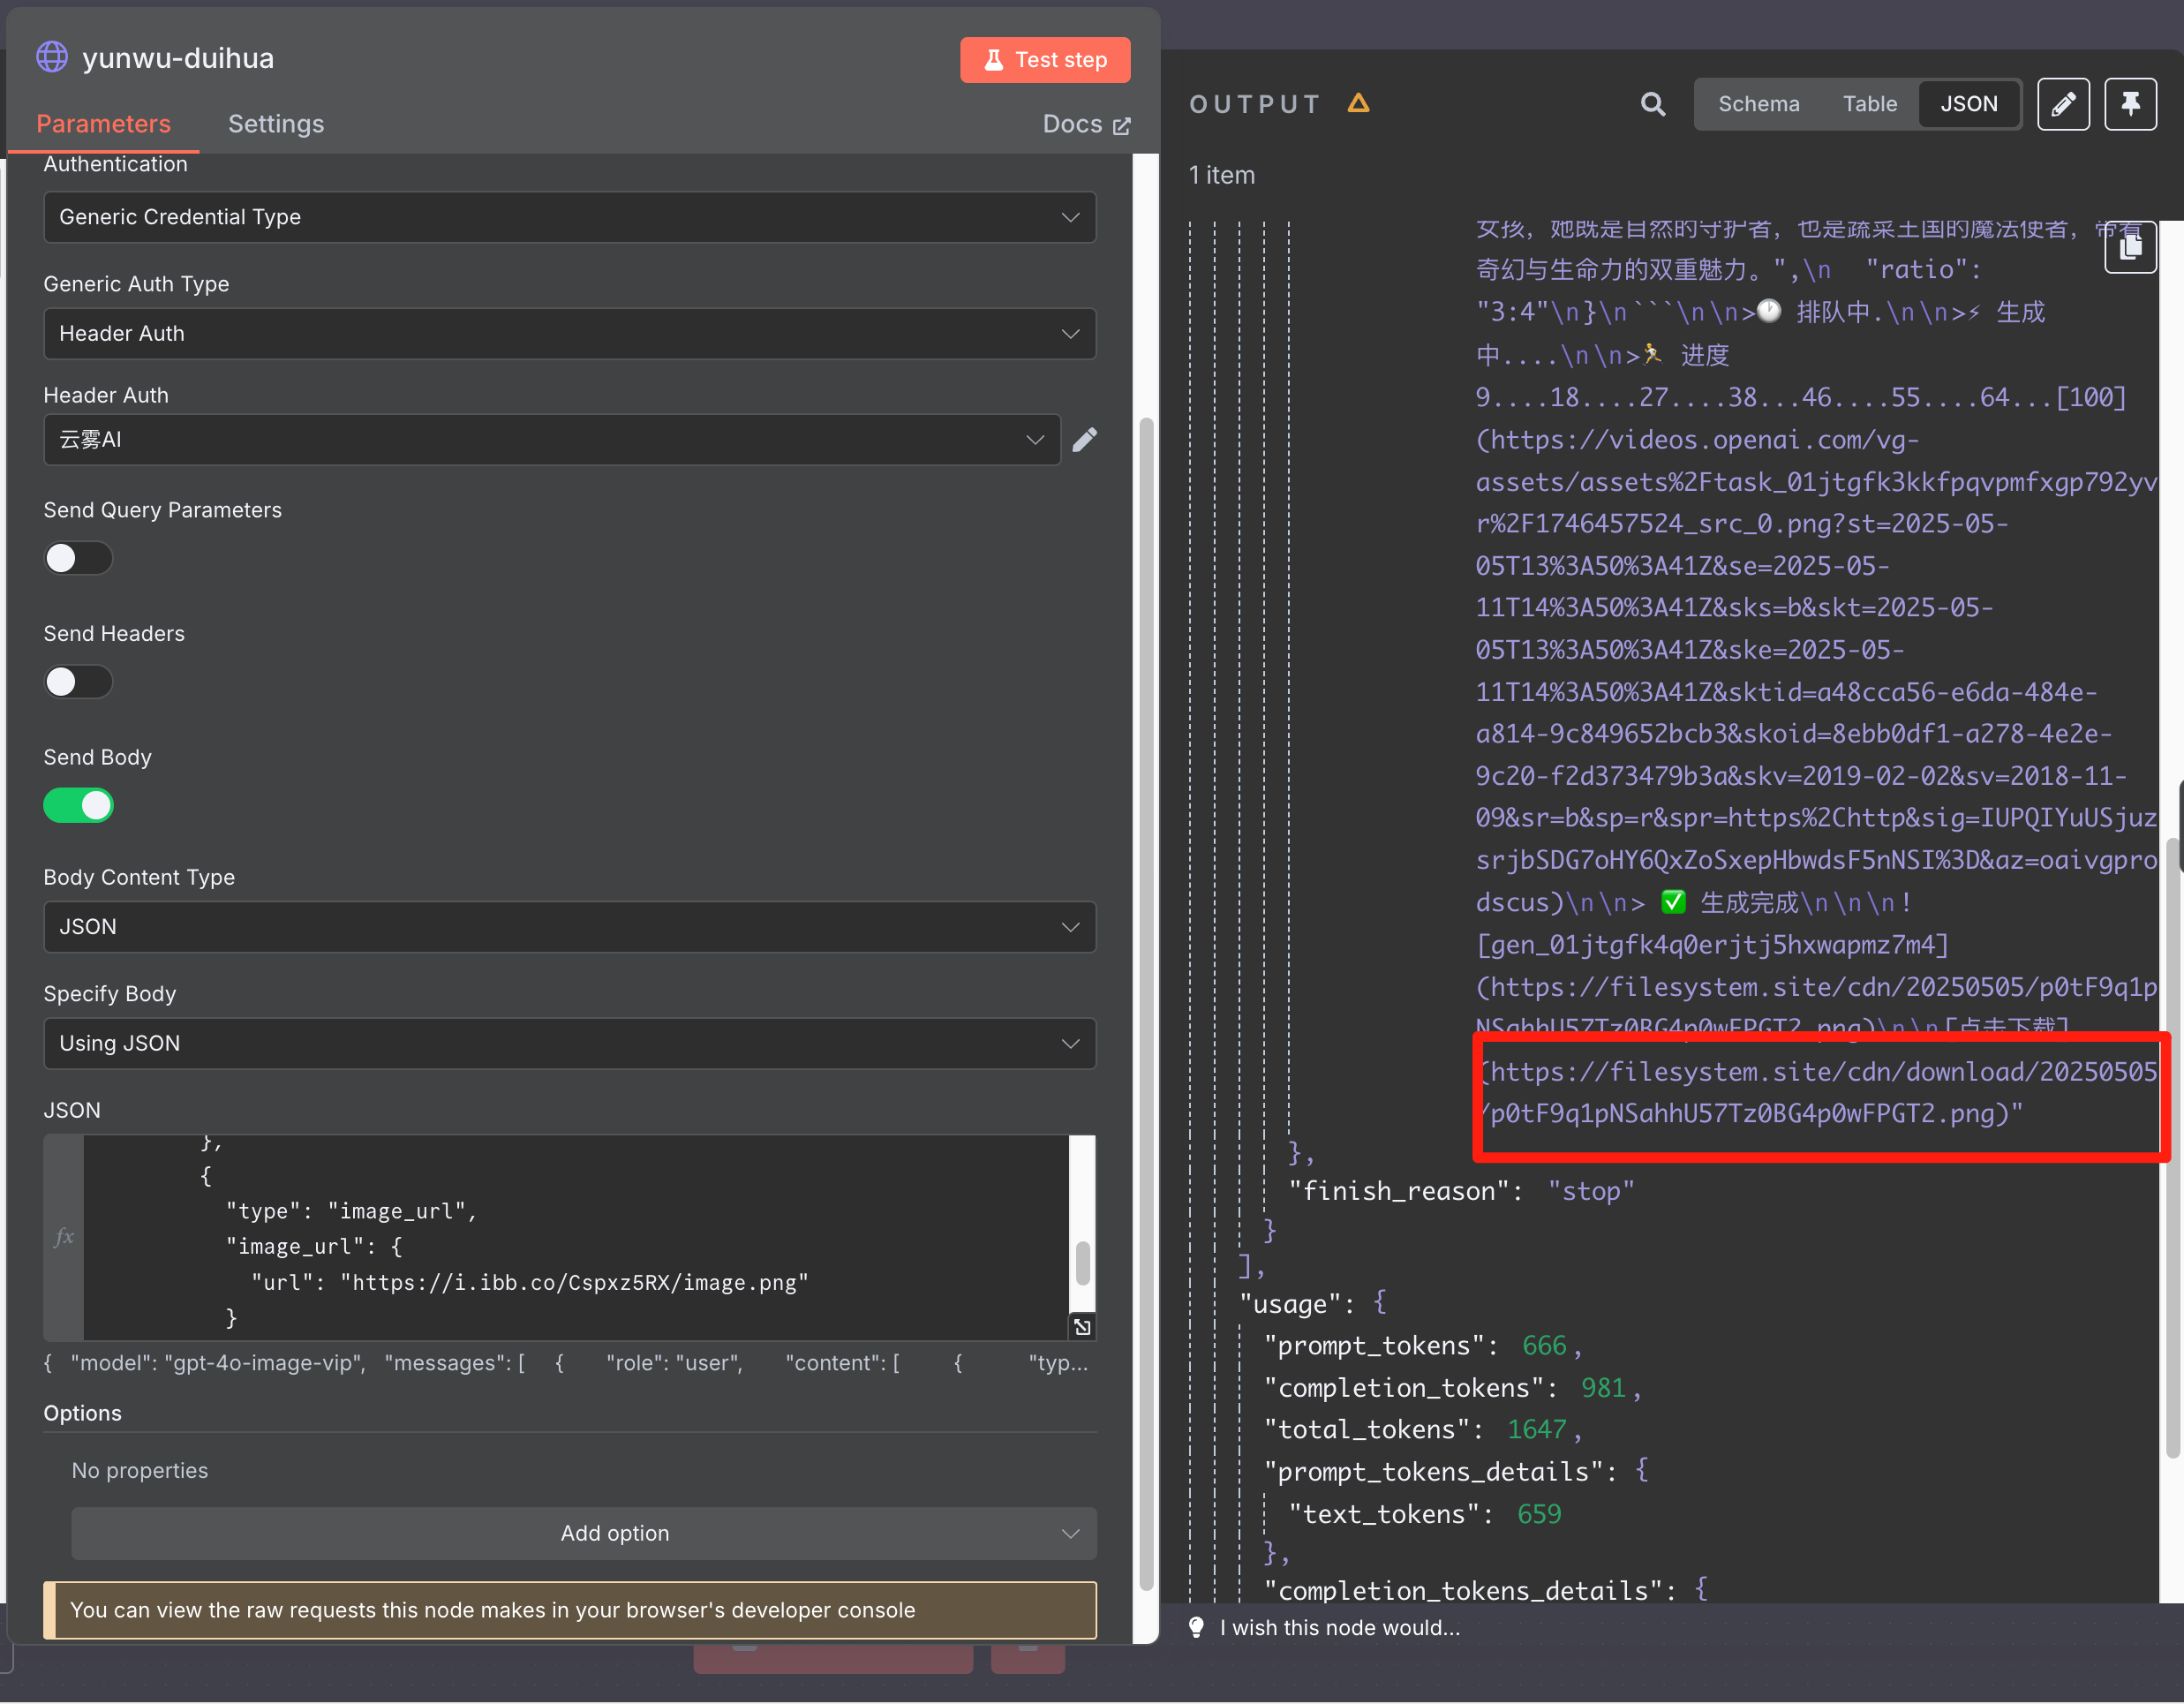Image resolution: width=2184 pixels, height=1704 pixels.
Task: Click "I wish this node would..." link
Action: (x=1340, y=1628)
